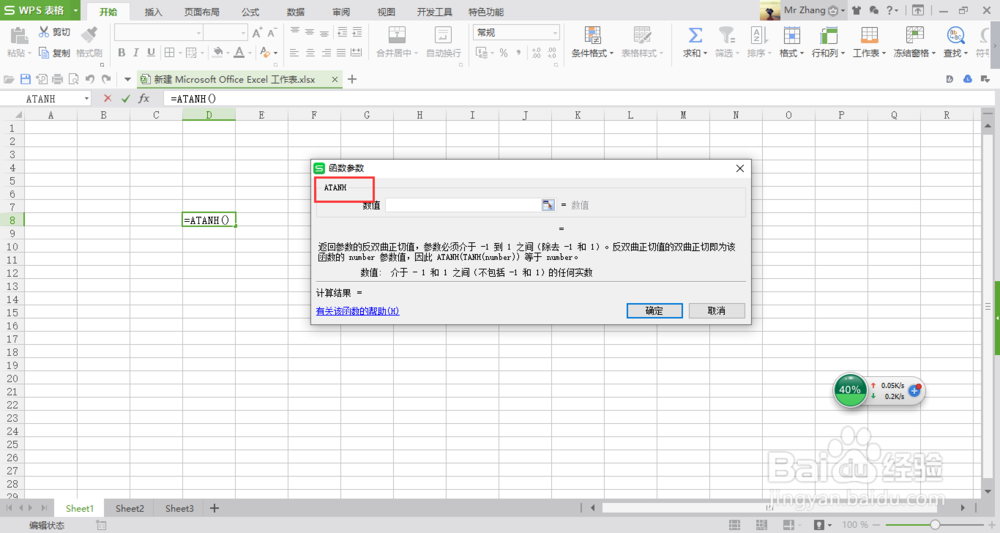1000x533 pixels.
Task: Open the font color dropdown arrow
Action: (250, 53)
